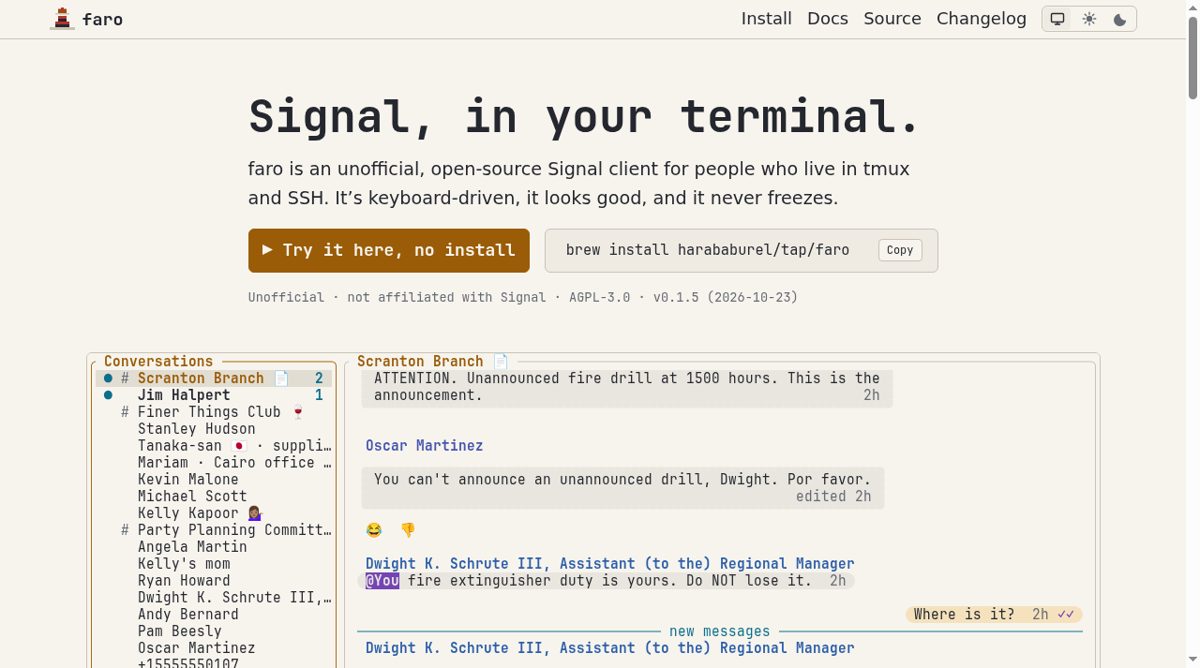Image resolution: width=1200 pixels, height=668 pixels.
Task: Open the Install page
Action: pos(766,19)
